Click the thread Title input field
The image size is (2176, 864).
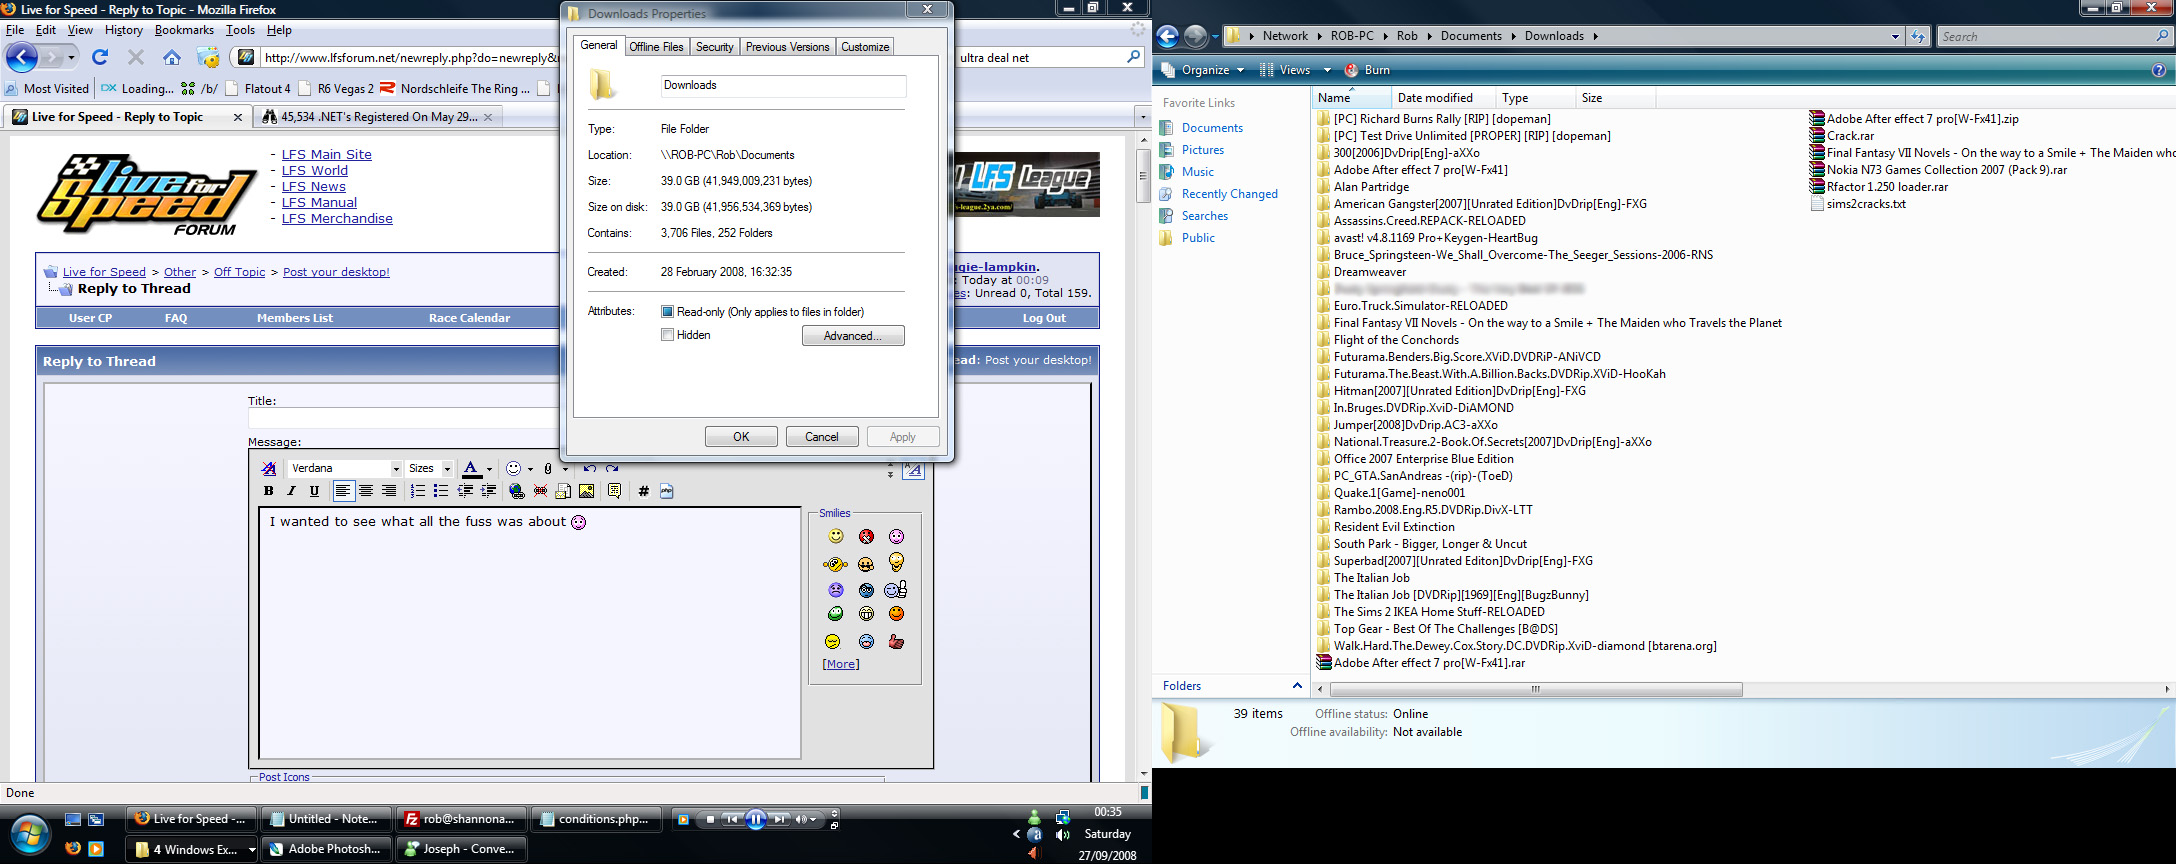coord(404,418)
